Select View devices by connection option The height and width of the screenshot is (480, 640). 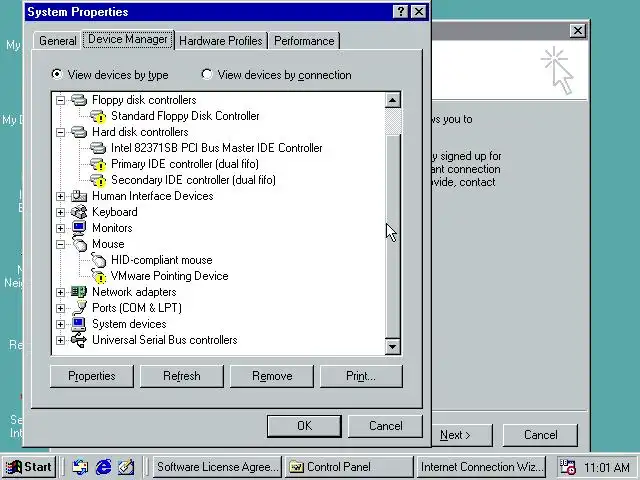point(276,75)
